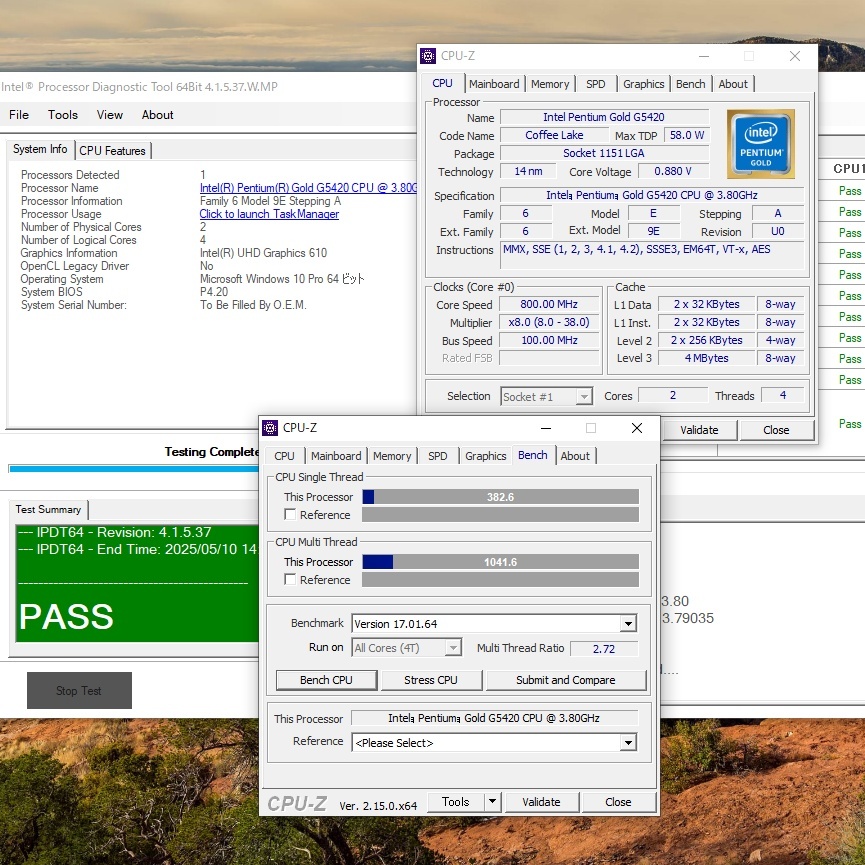Click the Code Name value Coffee Lake

[x=554, y=135]
